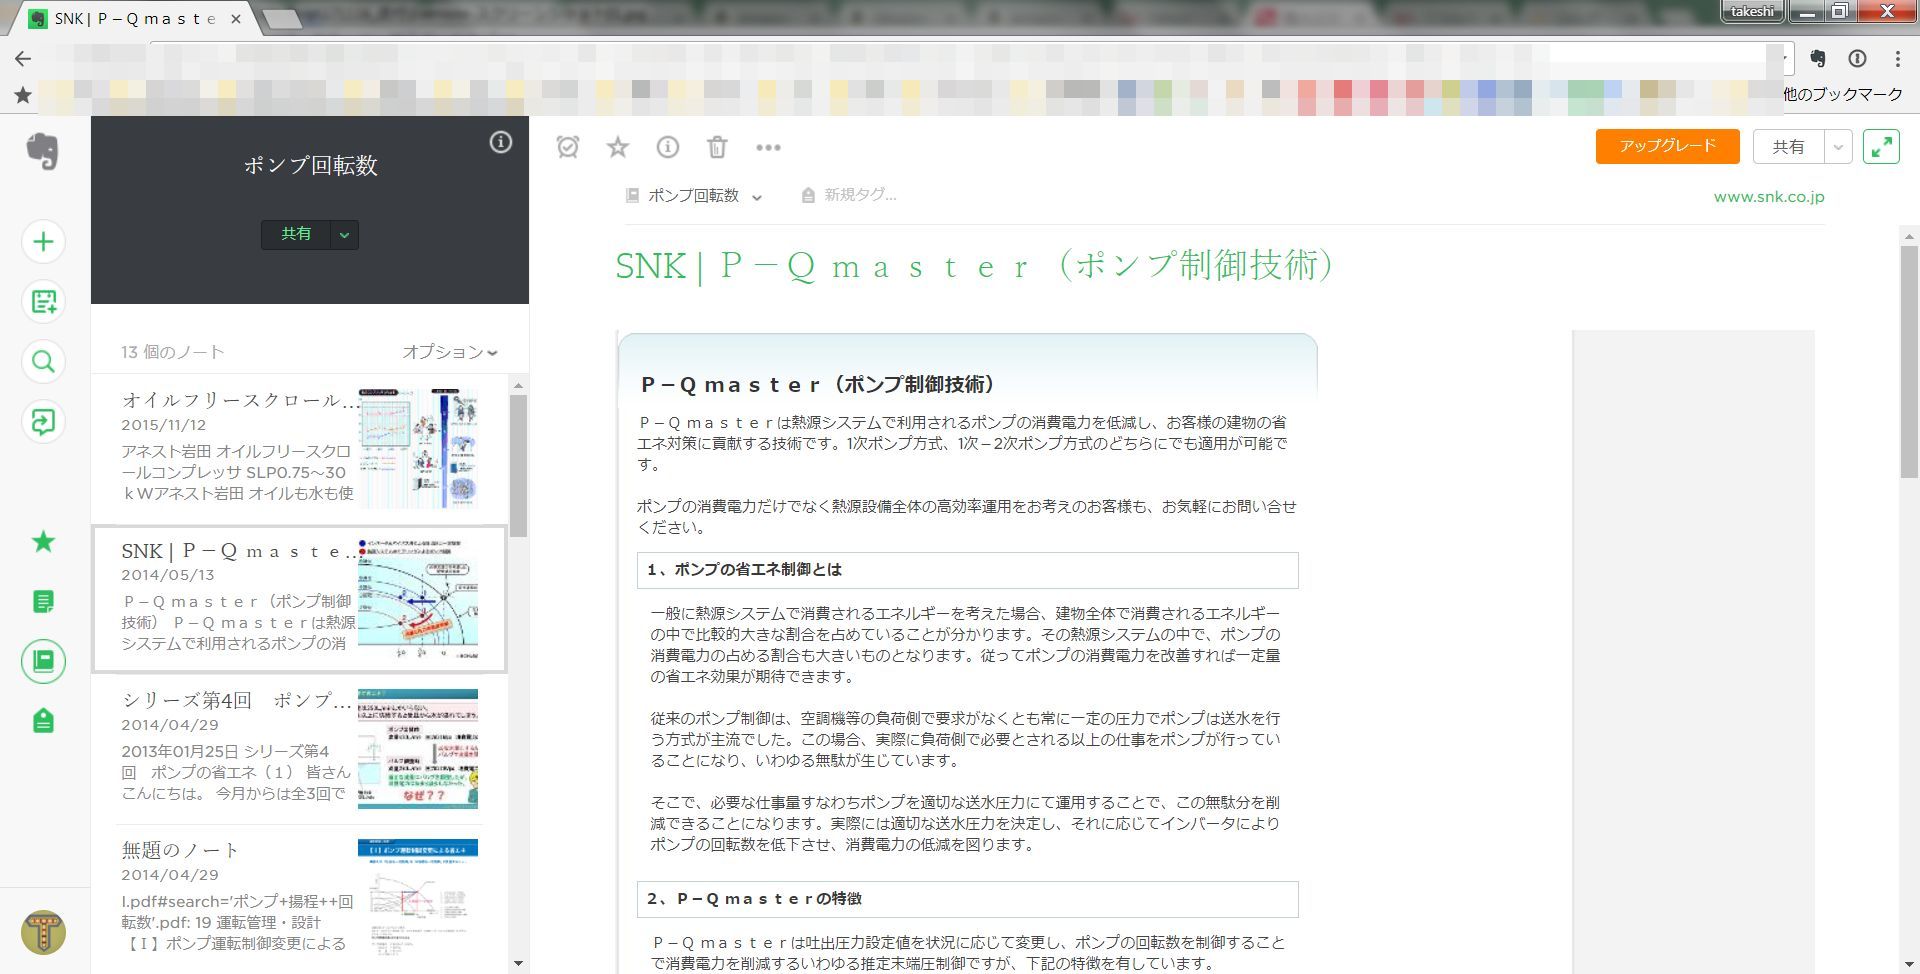The width and height of the screenshot is (1920, 974).
Task: Expand note to full screen
Action: point(1881,147)
